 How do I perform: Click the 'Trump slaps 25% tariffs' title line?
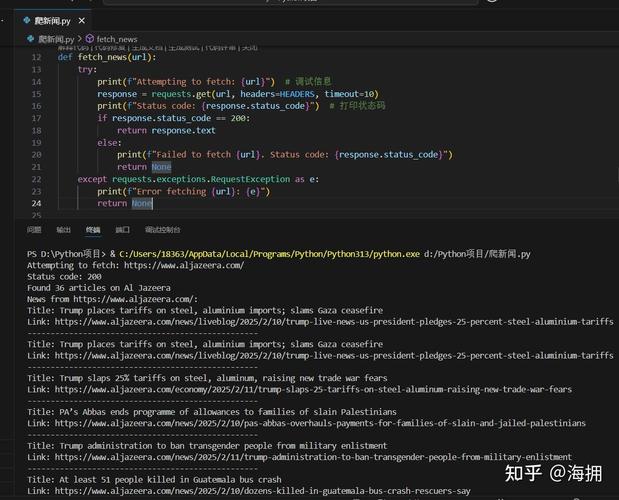click(x=207, y=378)
